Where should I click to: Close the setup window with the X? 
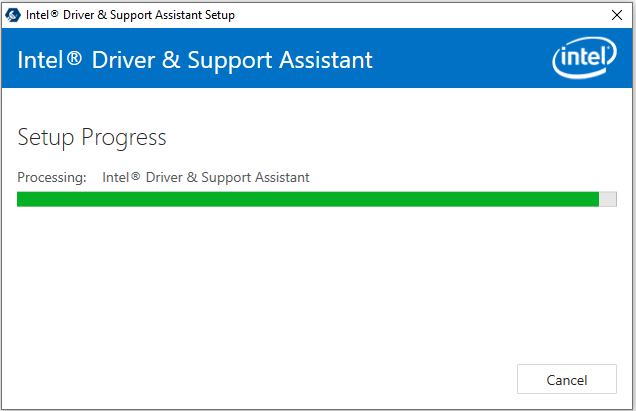click(617, 15)
